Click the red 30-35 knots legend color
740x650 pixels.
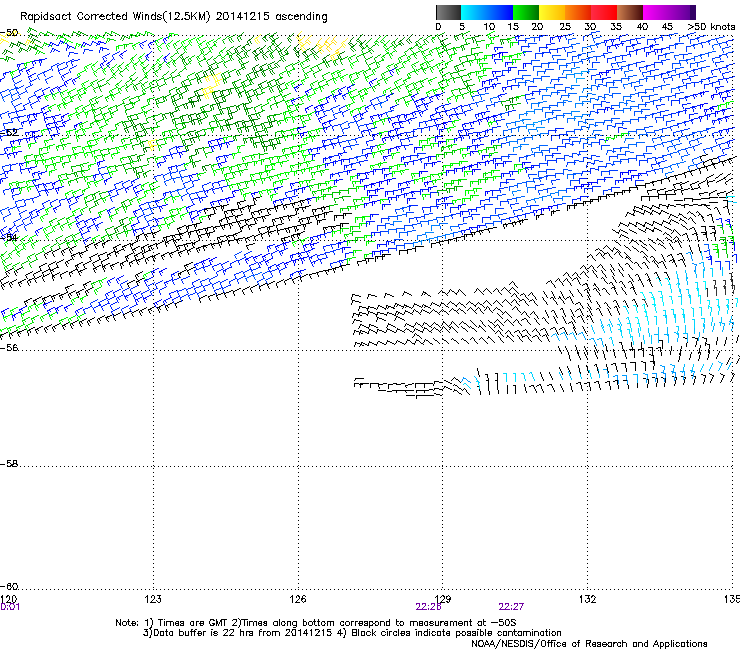[604, 12]
